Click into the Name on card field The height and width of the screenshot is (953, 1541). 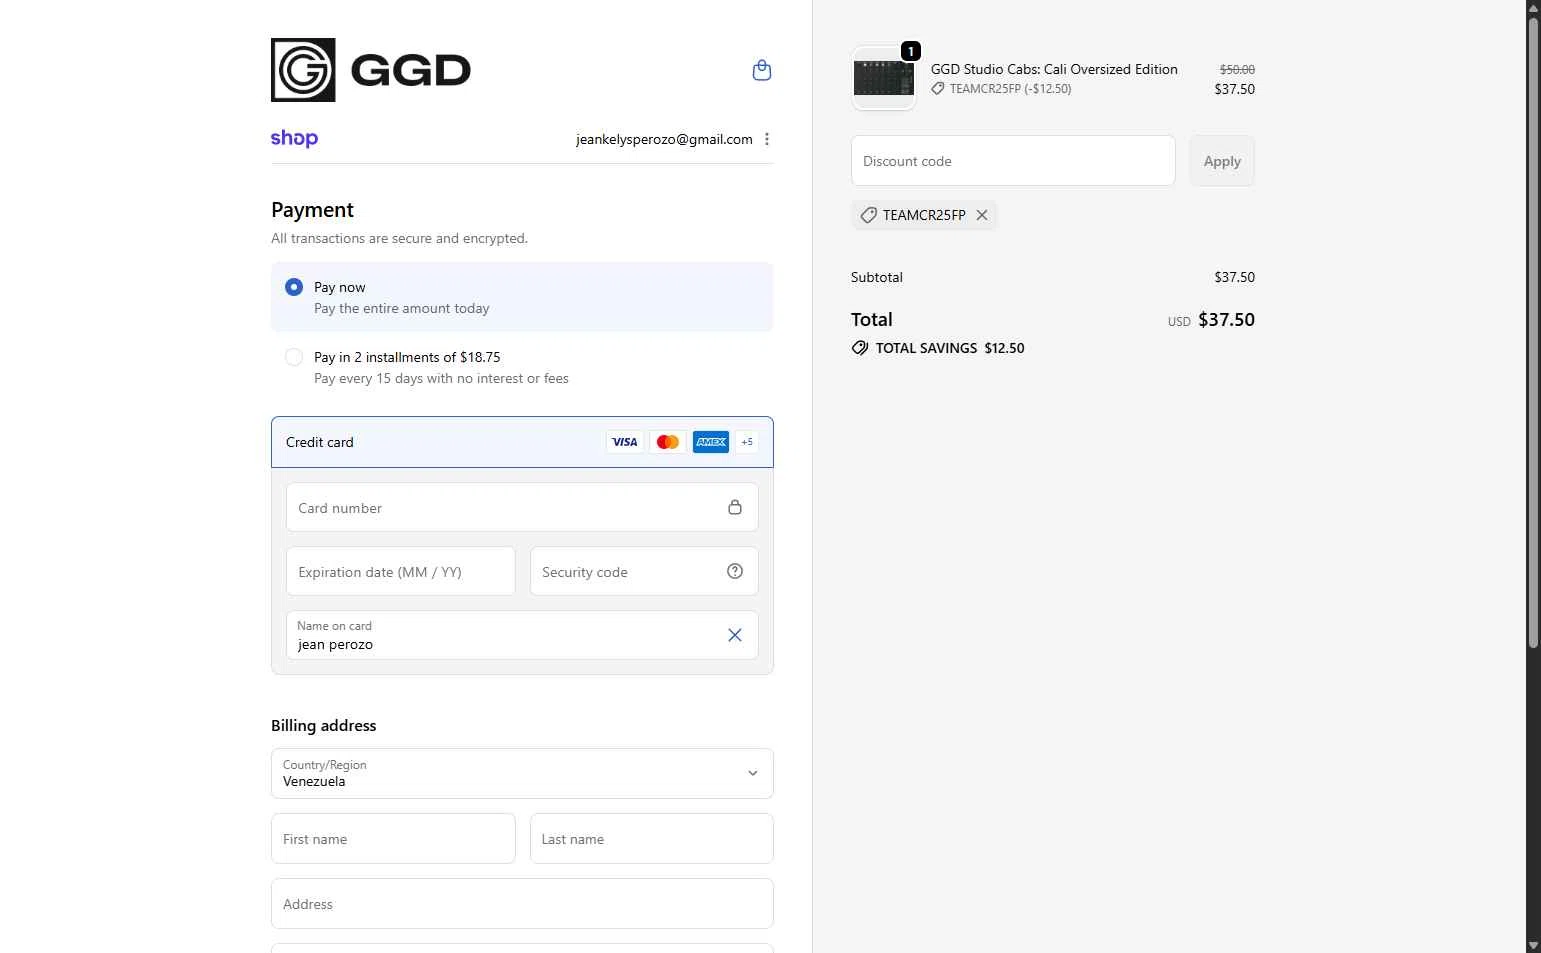[x=522, y=636]
